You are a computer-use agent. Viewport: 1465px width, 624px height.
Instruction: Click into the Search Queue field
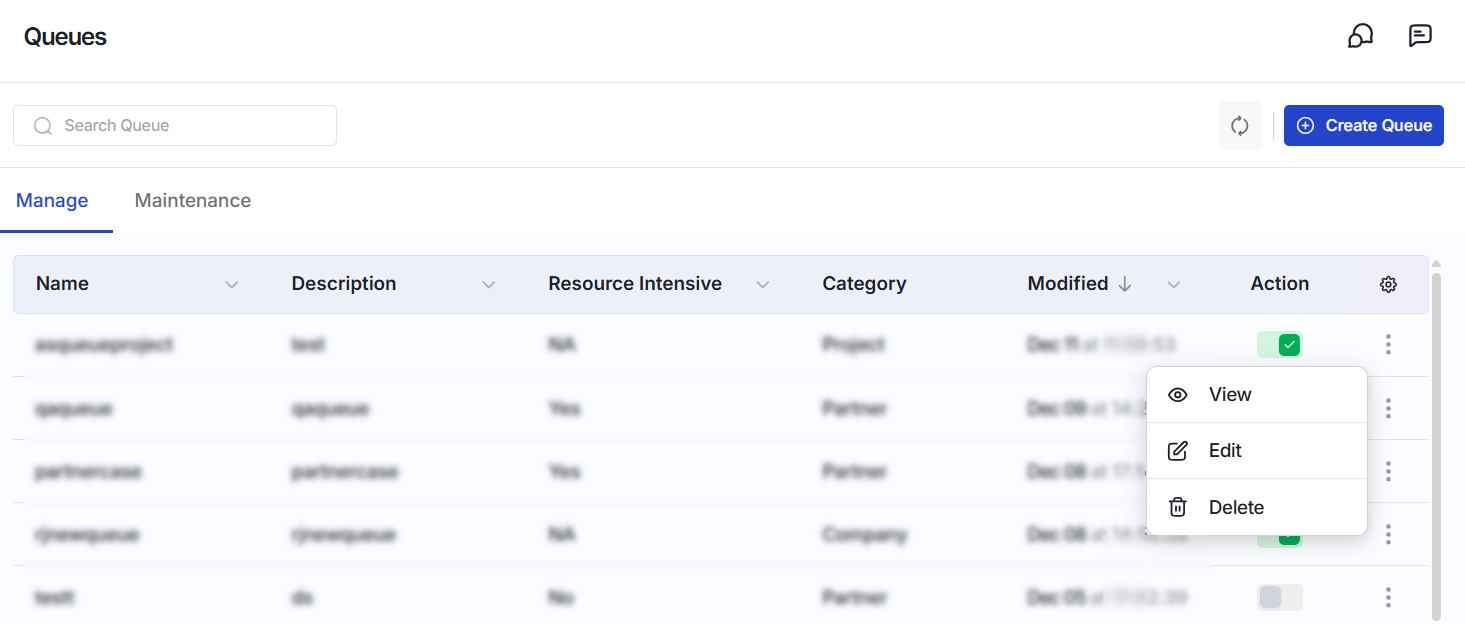[175, 126]
